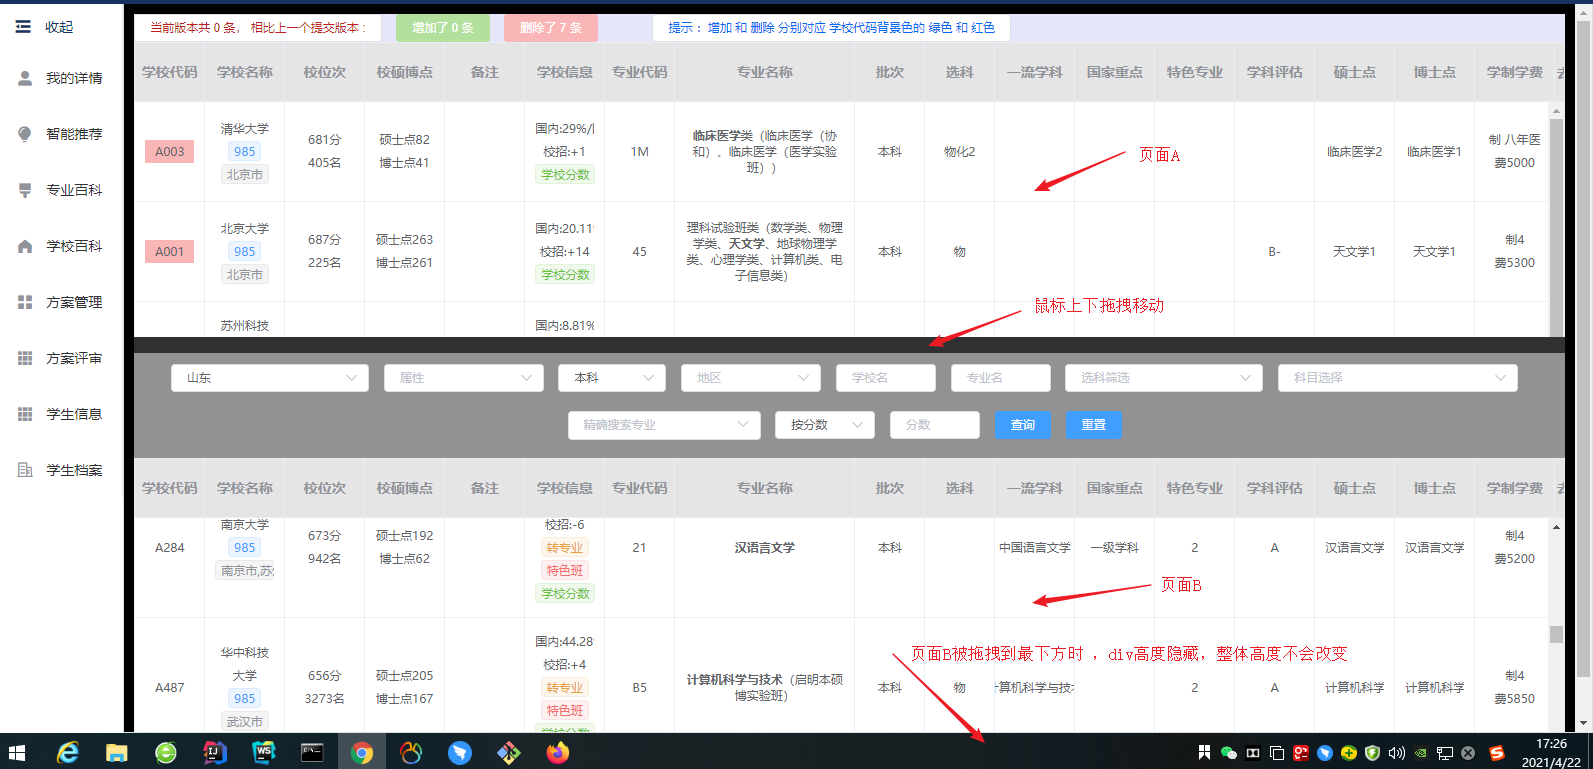Click Sogou input method tray icon
Screen dimensions: 1593x769
(x=1497, y=753)
